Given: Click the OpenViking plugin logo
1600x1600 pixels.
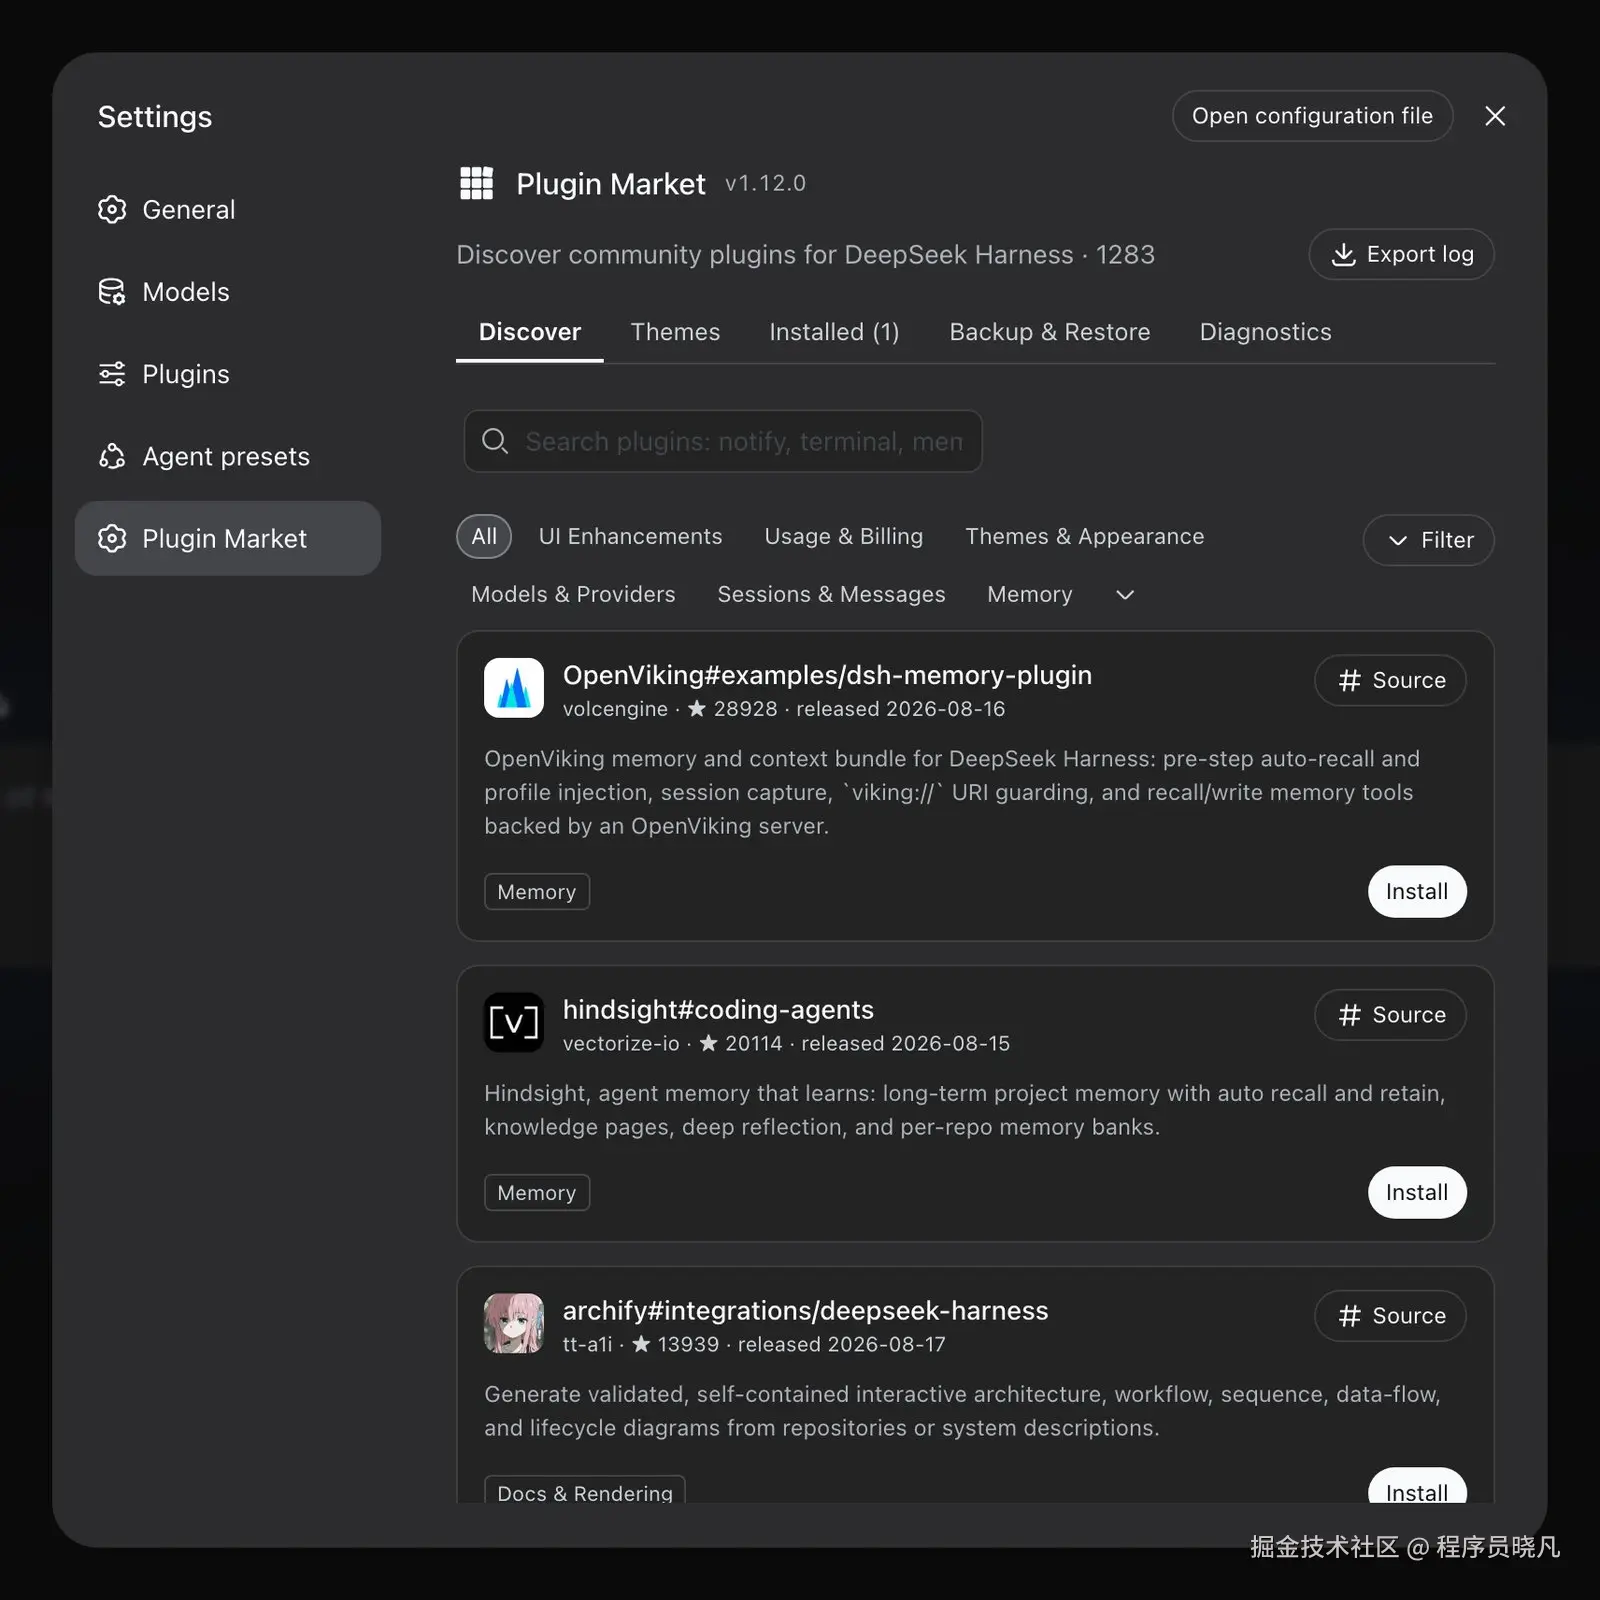Looking at the screenshot, I should tap(514, 688).
